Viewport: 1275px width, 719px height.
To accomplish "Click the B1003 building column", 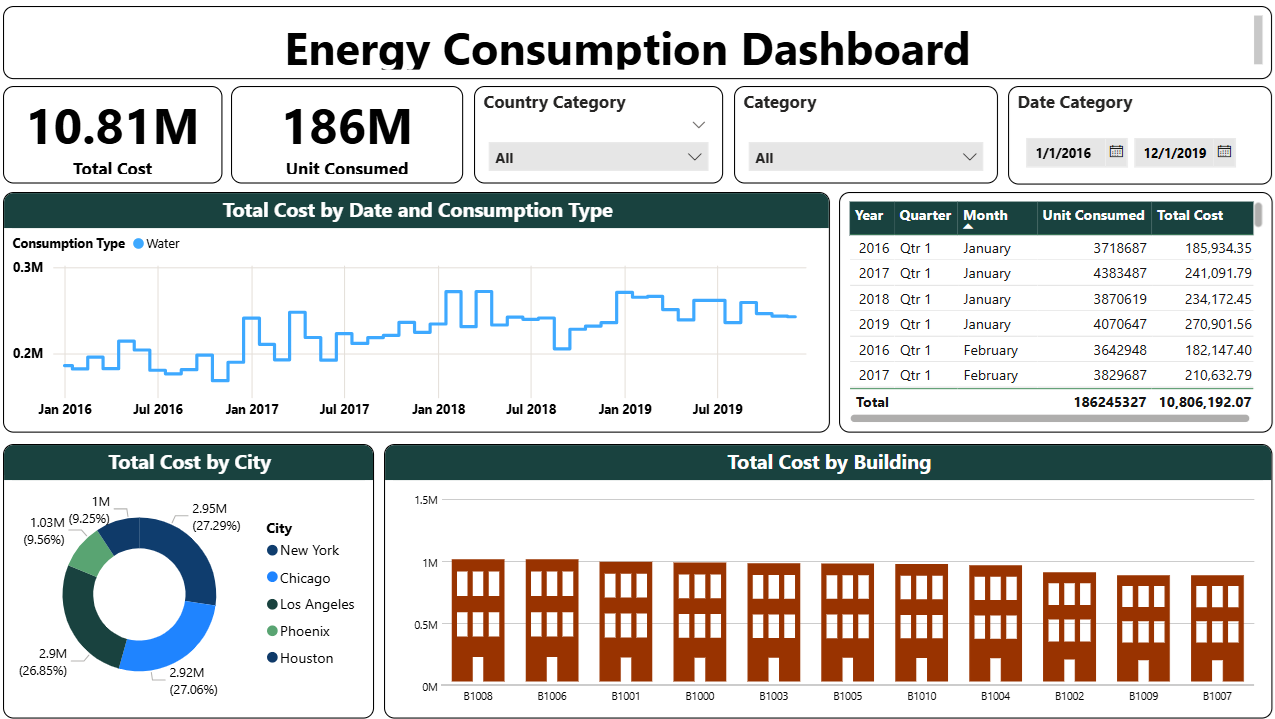I will 773,622.
